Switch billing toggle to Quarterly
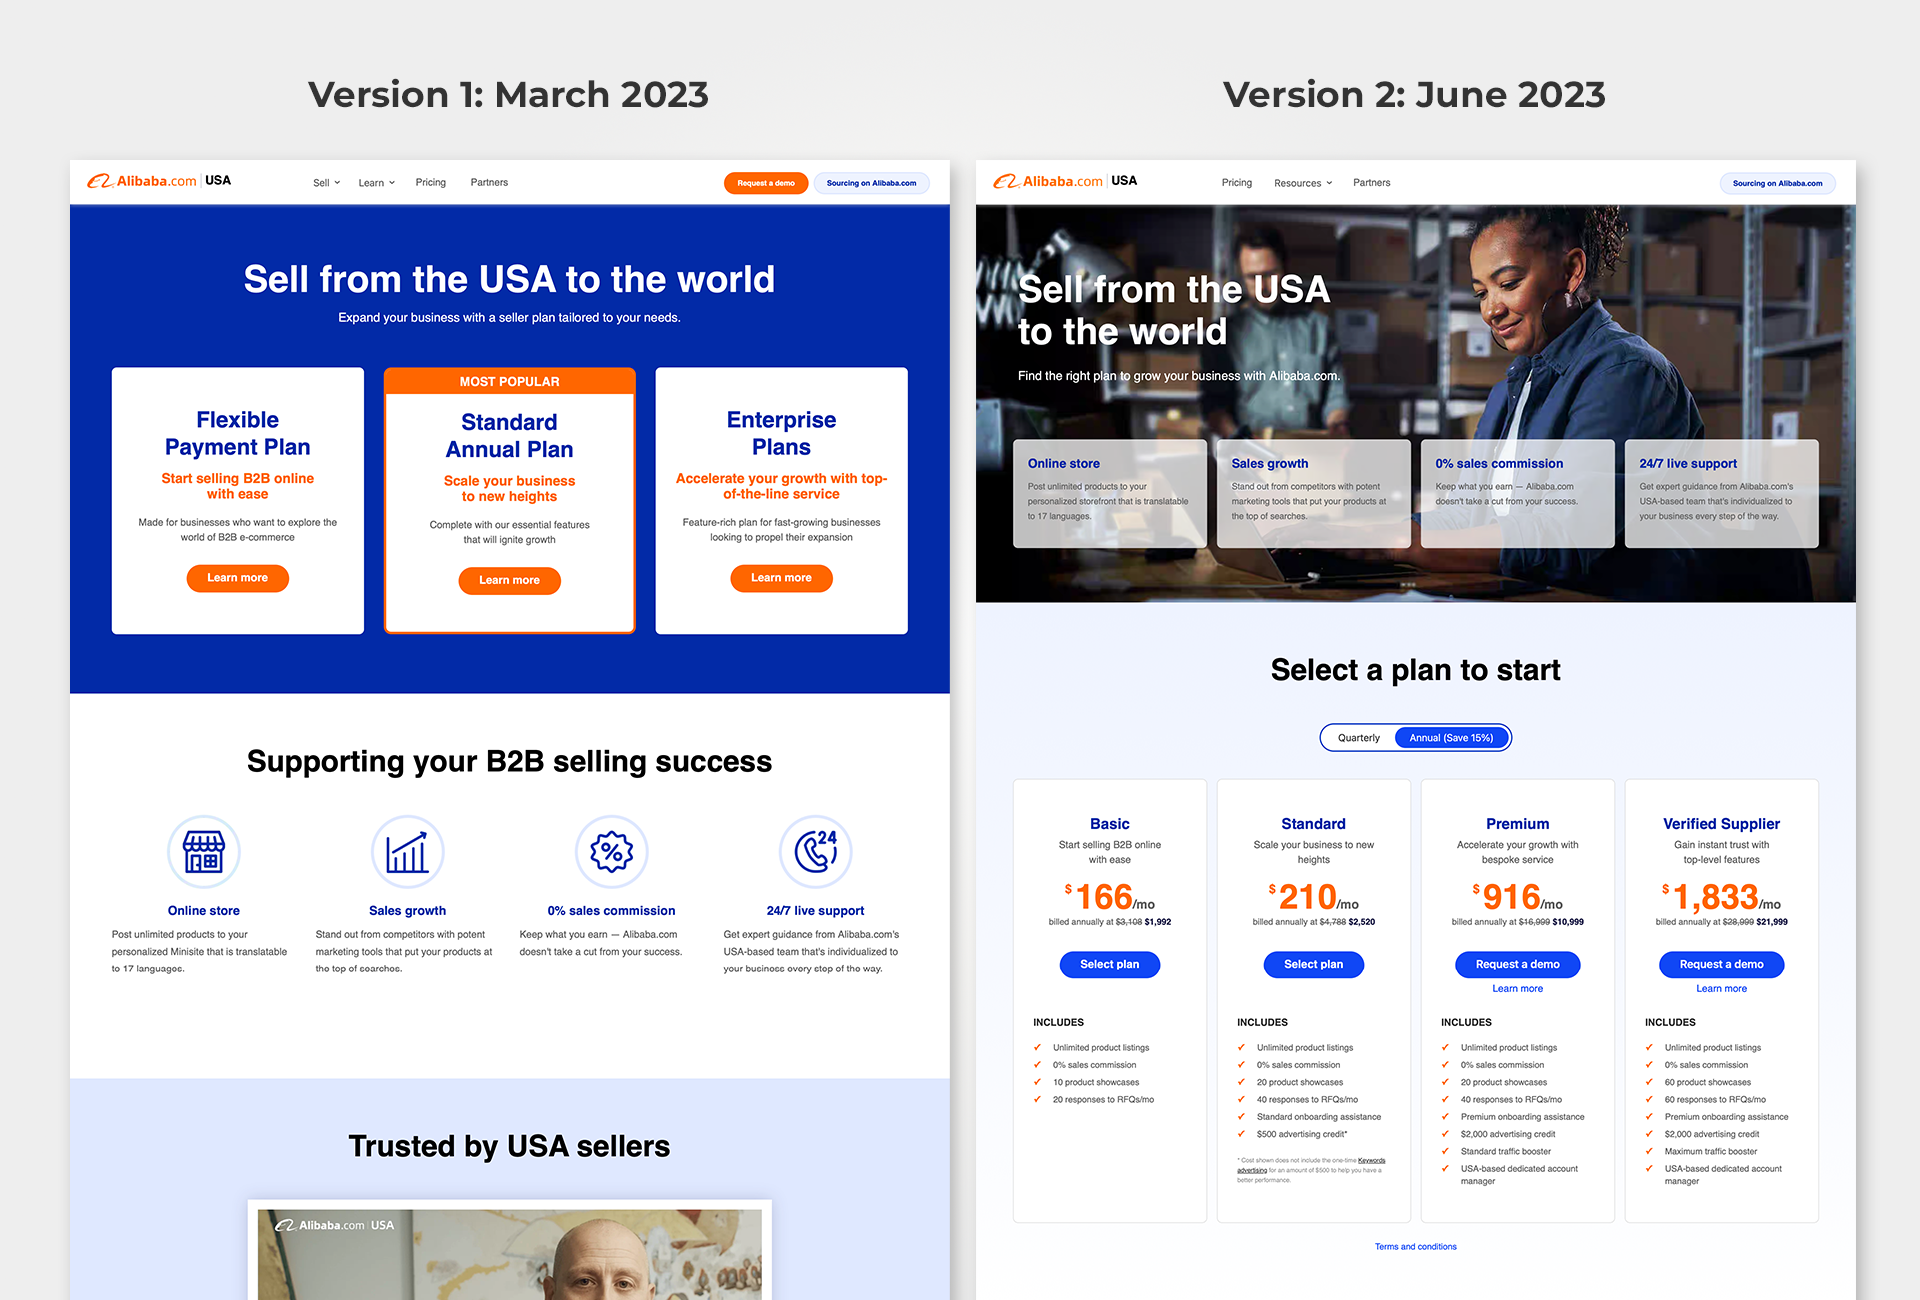 point(1359,738)
